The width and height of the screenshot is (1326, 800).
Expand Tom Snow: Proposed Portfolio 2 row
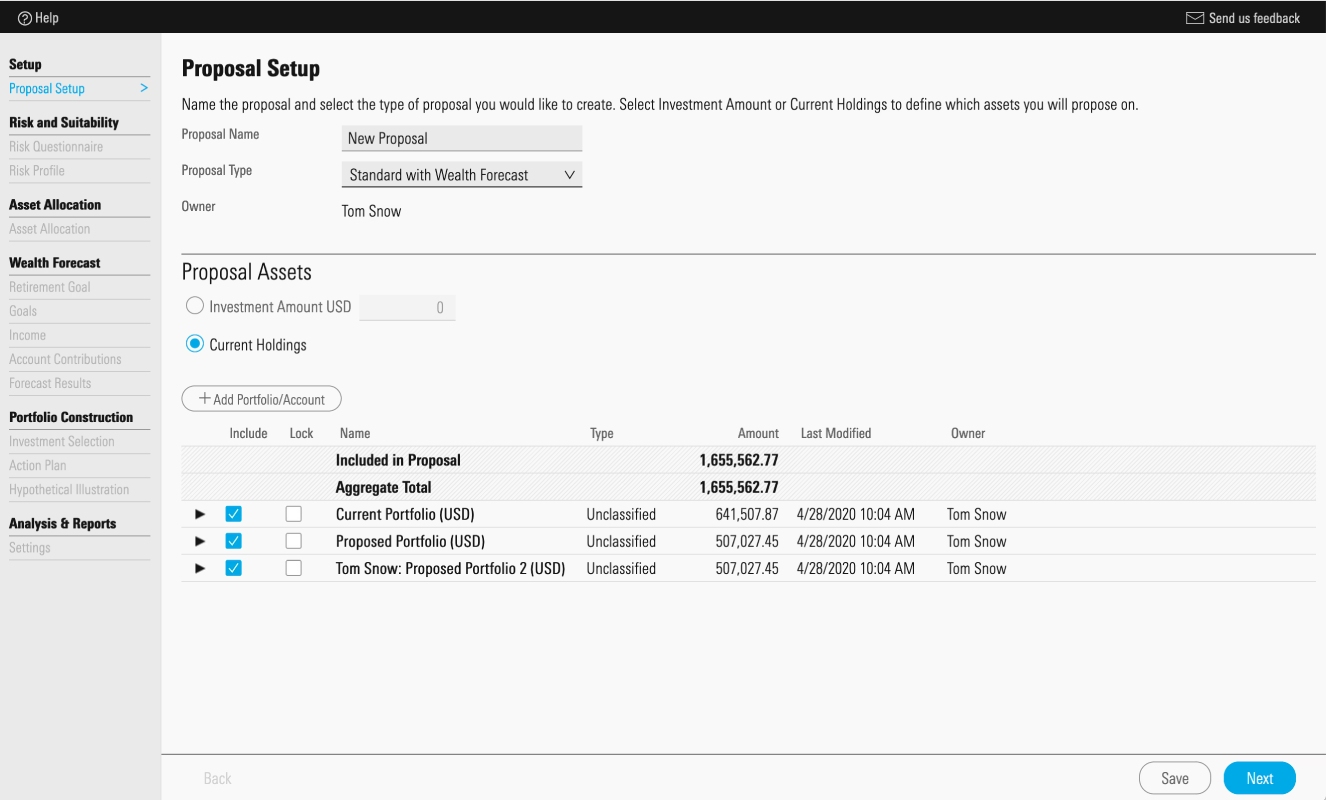[200, 568]
